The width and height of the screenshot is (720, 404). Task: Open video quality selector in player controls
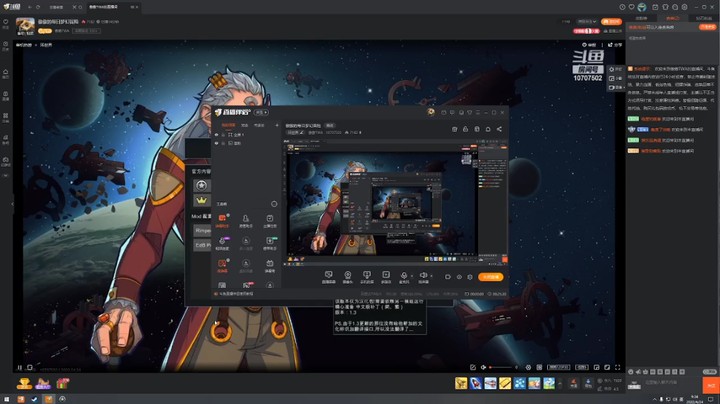[559, 367]
